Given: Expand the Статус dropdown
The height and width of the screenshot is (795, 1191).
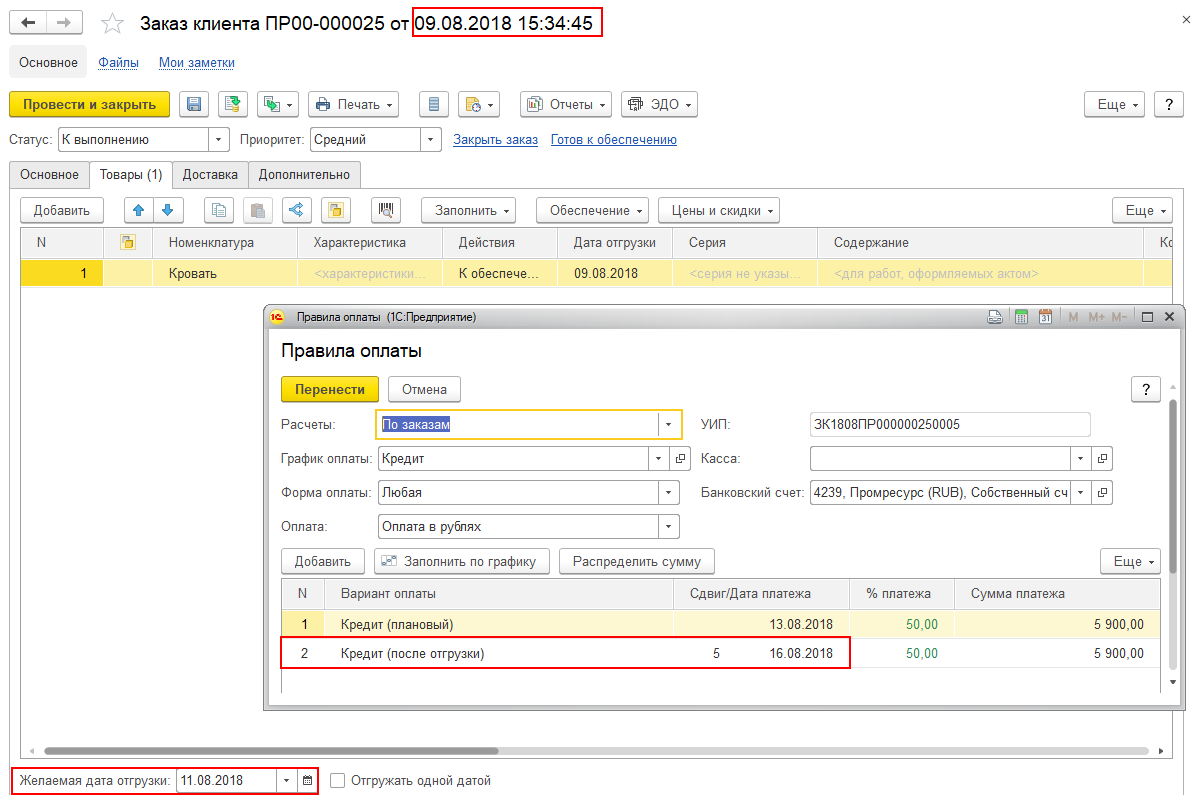Looking at the screenshot, I should (219, 140).
